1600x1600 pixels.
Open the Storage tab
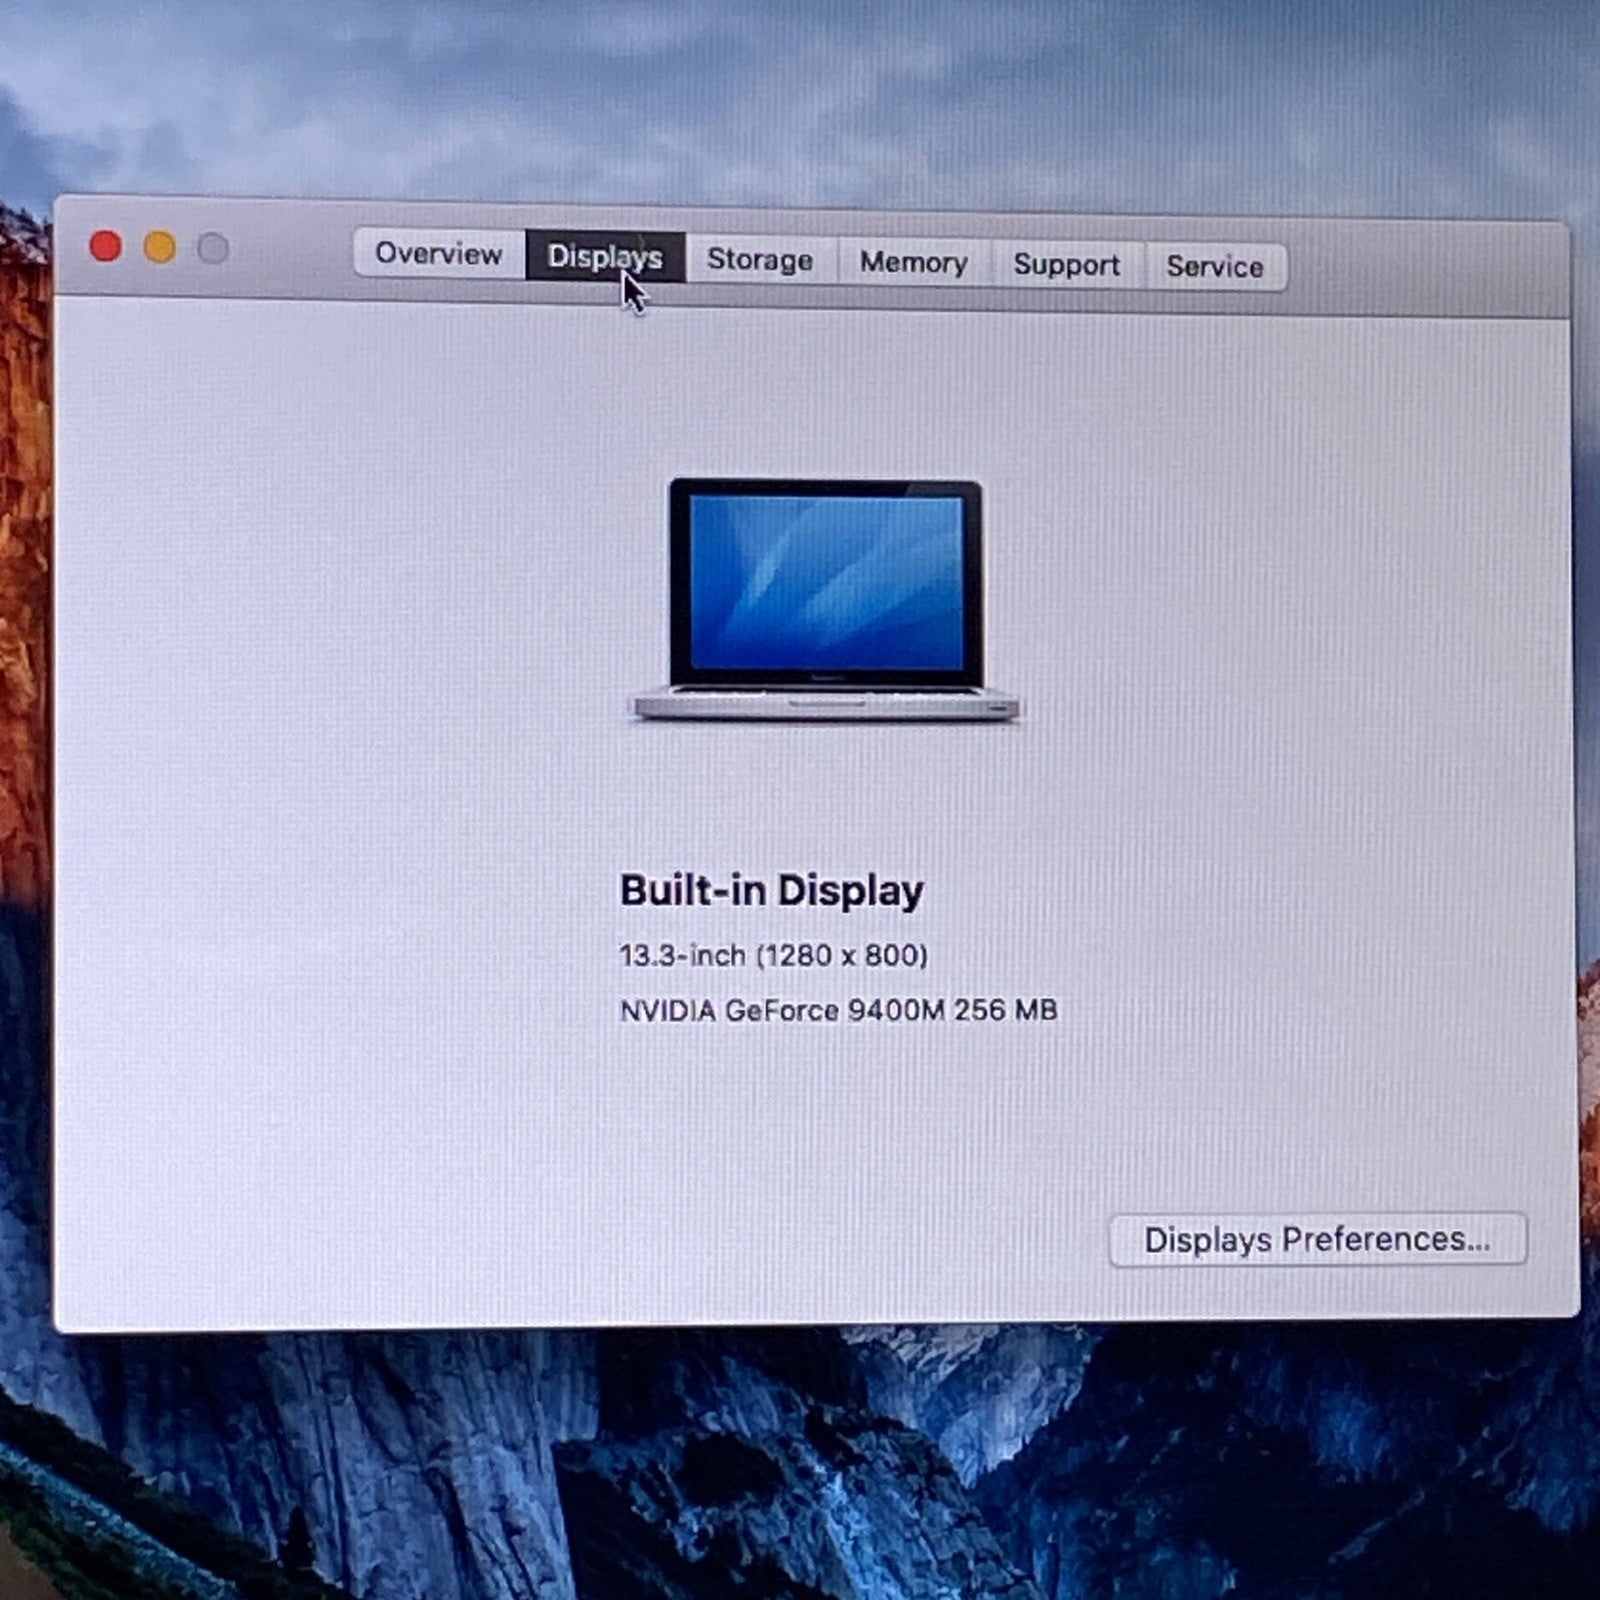tap(760, 260)
